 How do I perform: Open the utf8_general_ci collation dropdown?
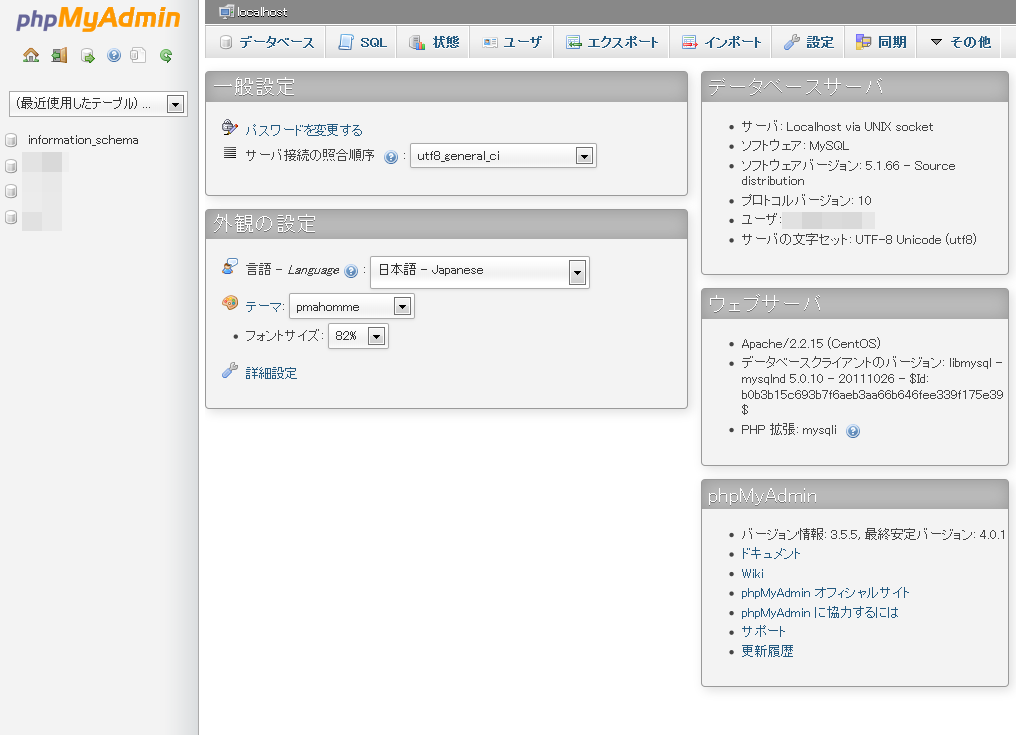[503, 156]
